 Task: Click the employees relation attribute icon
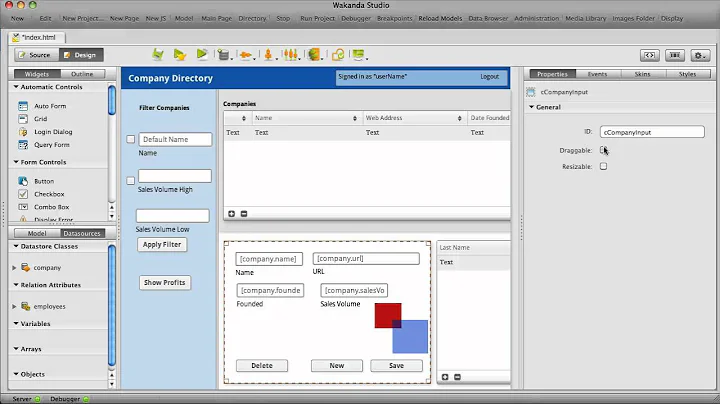click(x=26, y=306)
